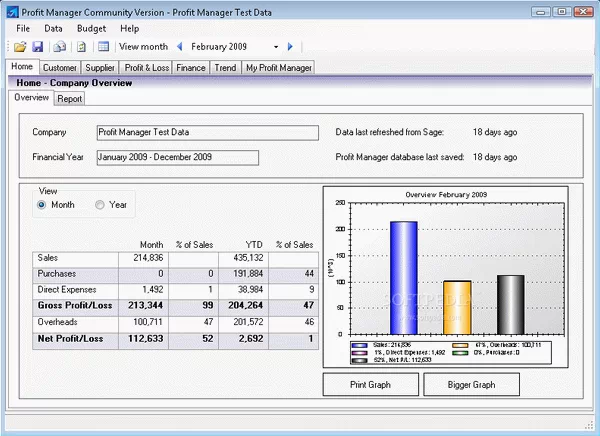Image resolution: width=600 pixels, height=436 pixels.
Task: Switch to the Finance tab
Action: tap(191, 68)
